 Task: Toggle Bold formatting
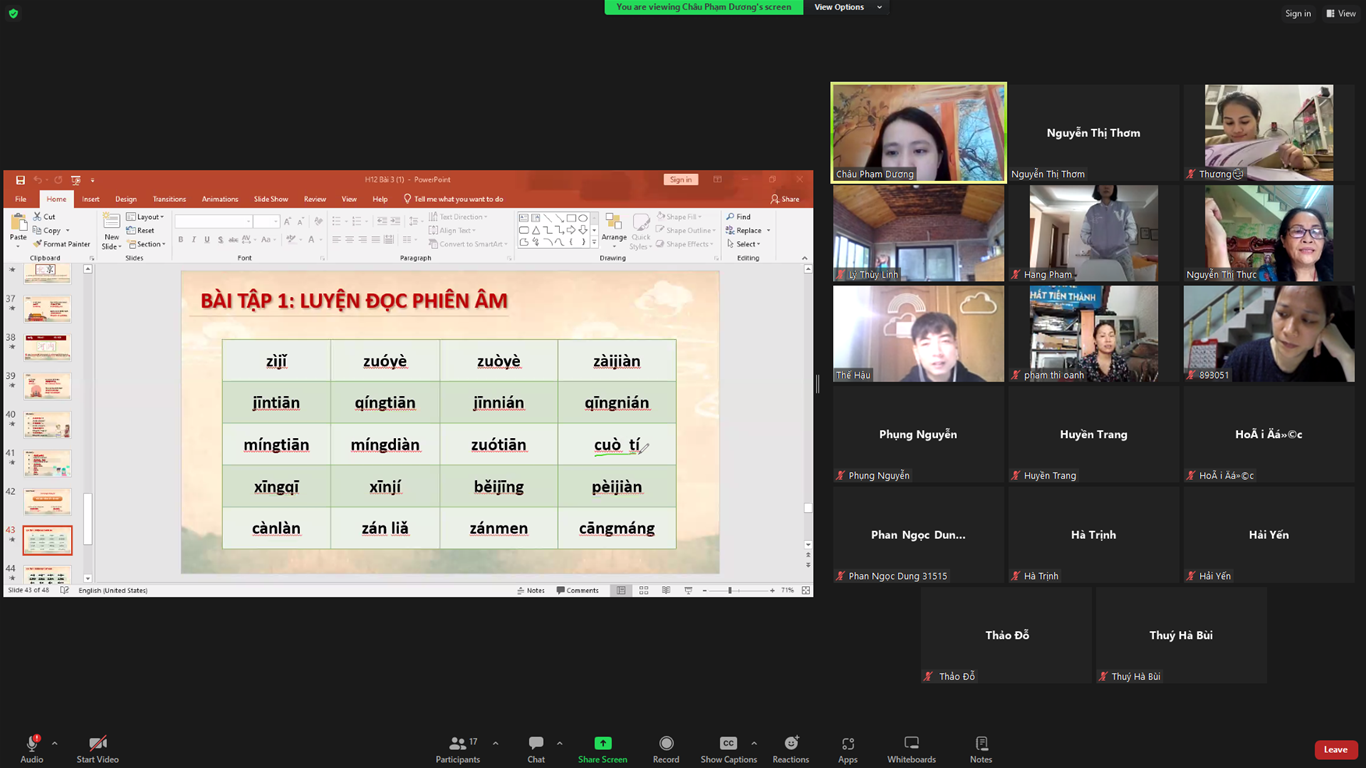point(181,240)
